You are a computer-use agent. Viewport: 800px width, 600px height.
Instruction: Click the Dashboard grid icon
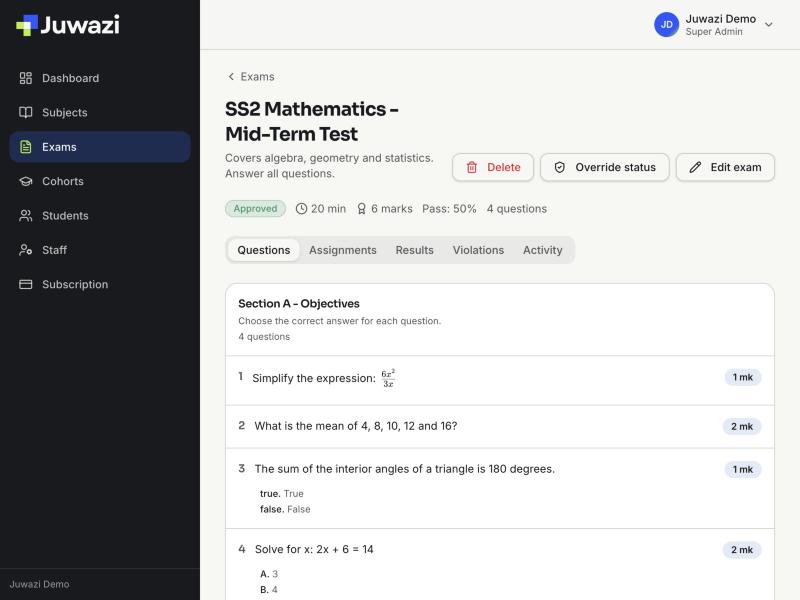pos(26,78)
